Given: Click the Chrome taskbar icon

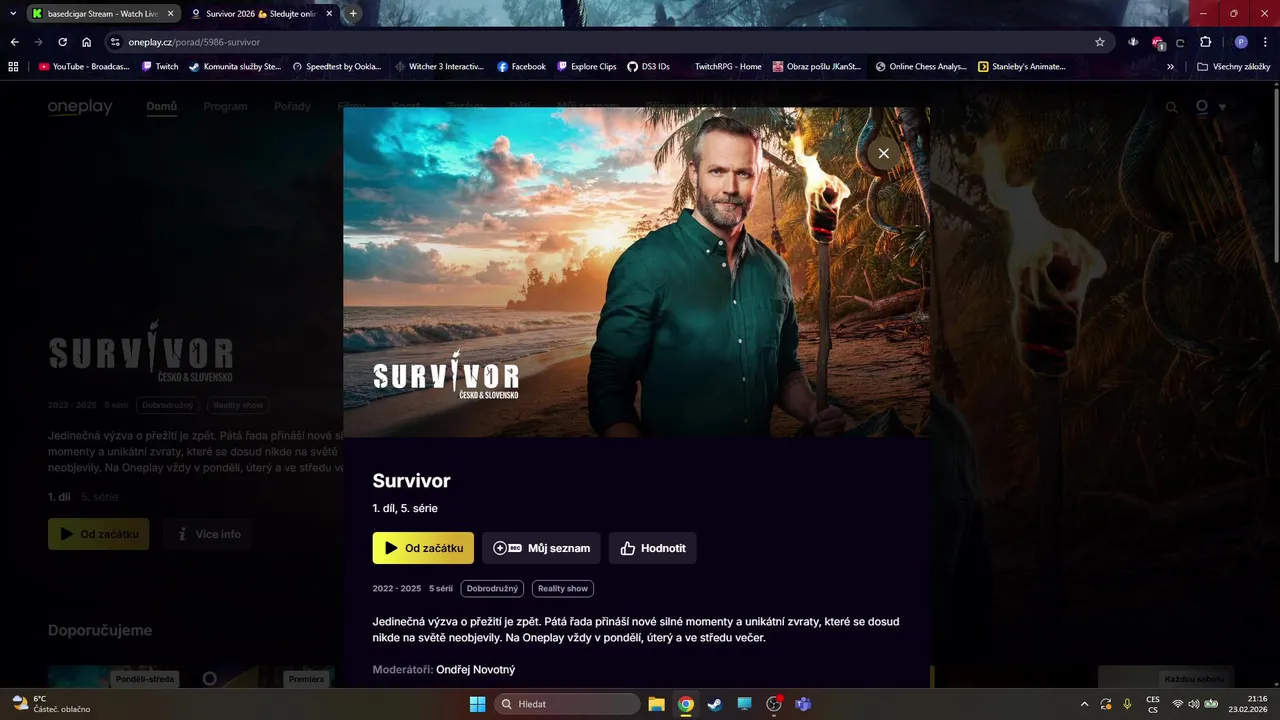Looking at the screenshot, I should [x=685, y=704].
